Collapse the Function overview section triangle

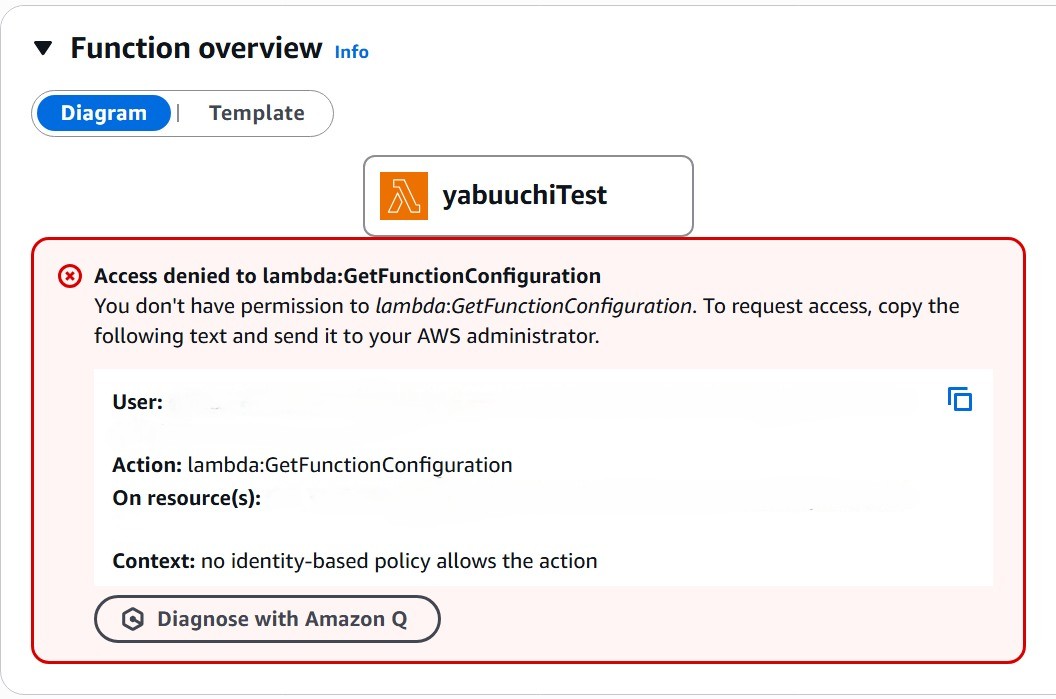click(42, 48)
